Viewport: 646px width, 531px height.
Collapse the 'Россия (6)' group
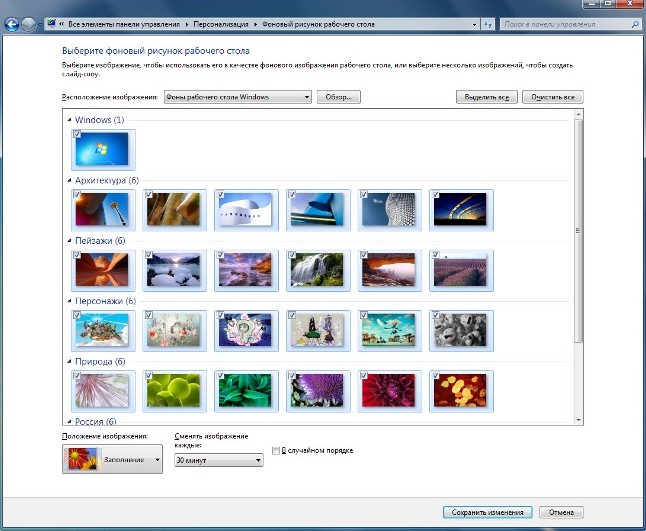pos(69,421)
